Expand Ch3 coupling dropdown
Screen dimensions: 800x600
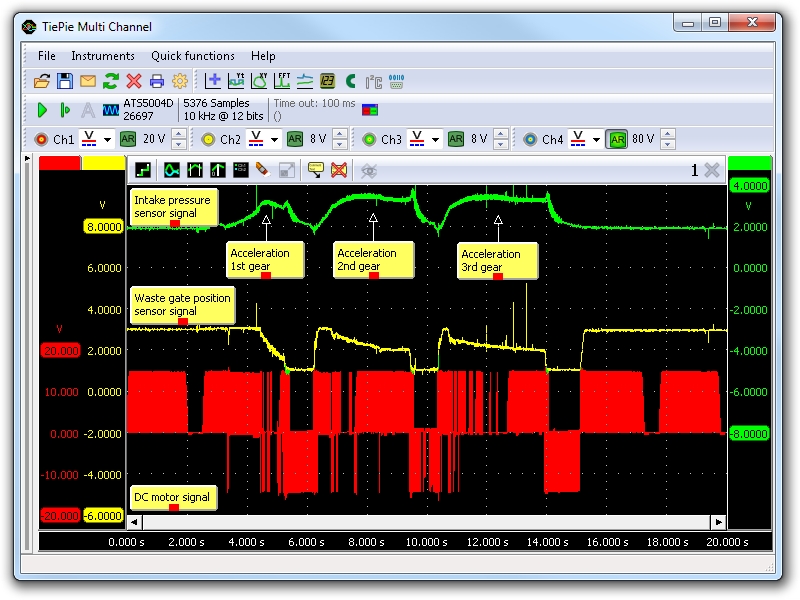[x=435, y=139]
